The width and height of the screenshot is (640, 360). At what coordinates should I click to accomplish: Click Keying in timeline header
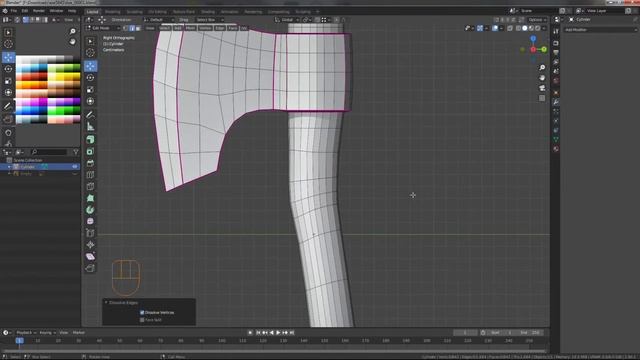47,333
